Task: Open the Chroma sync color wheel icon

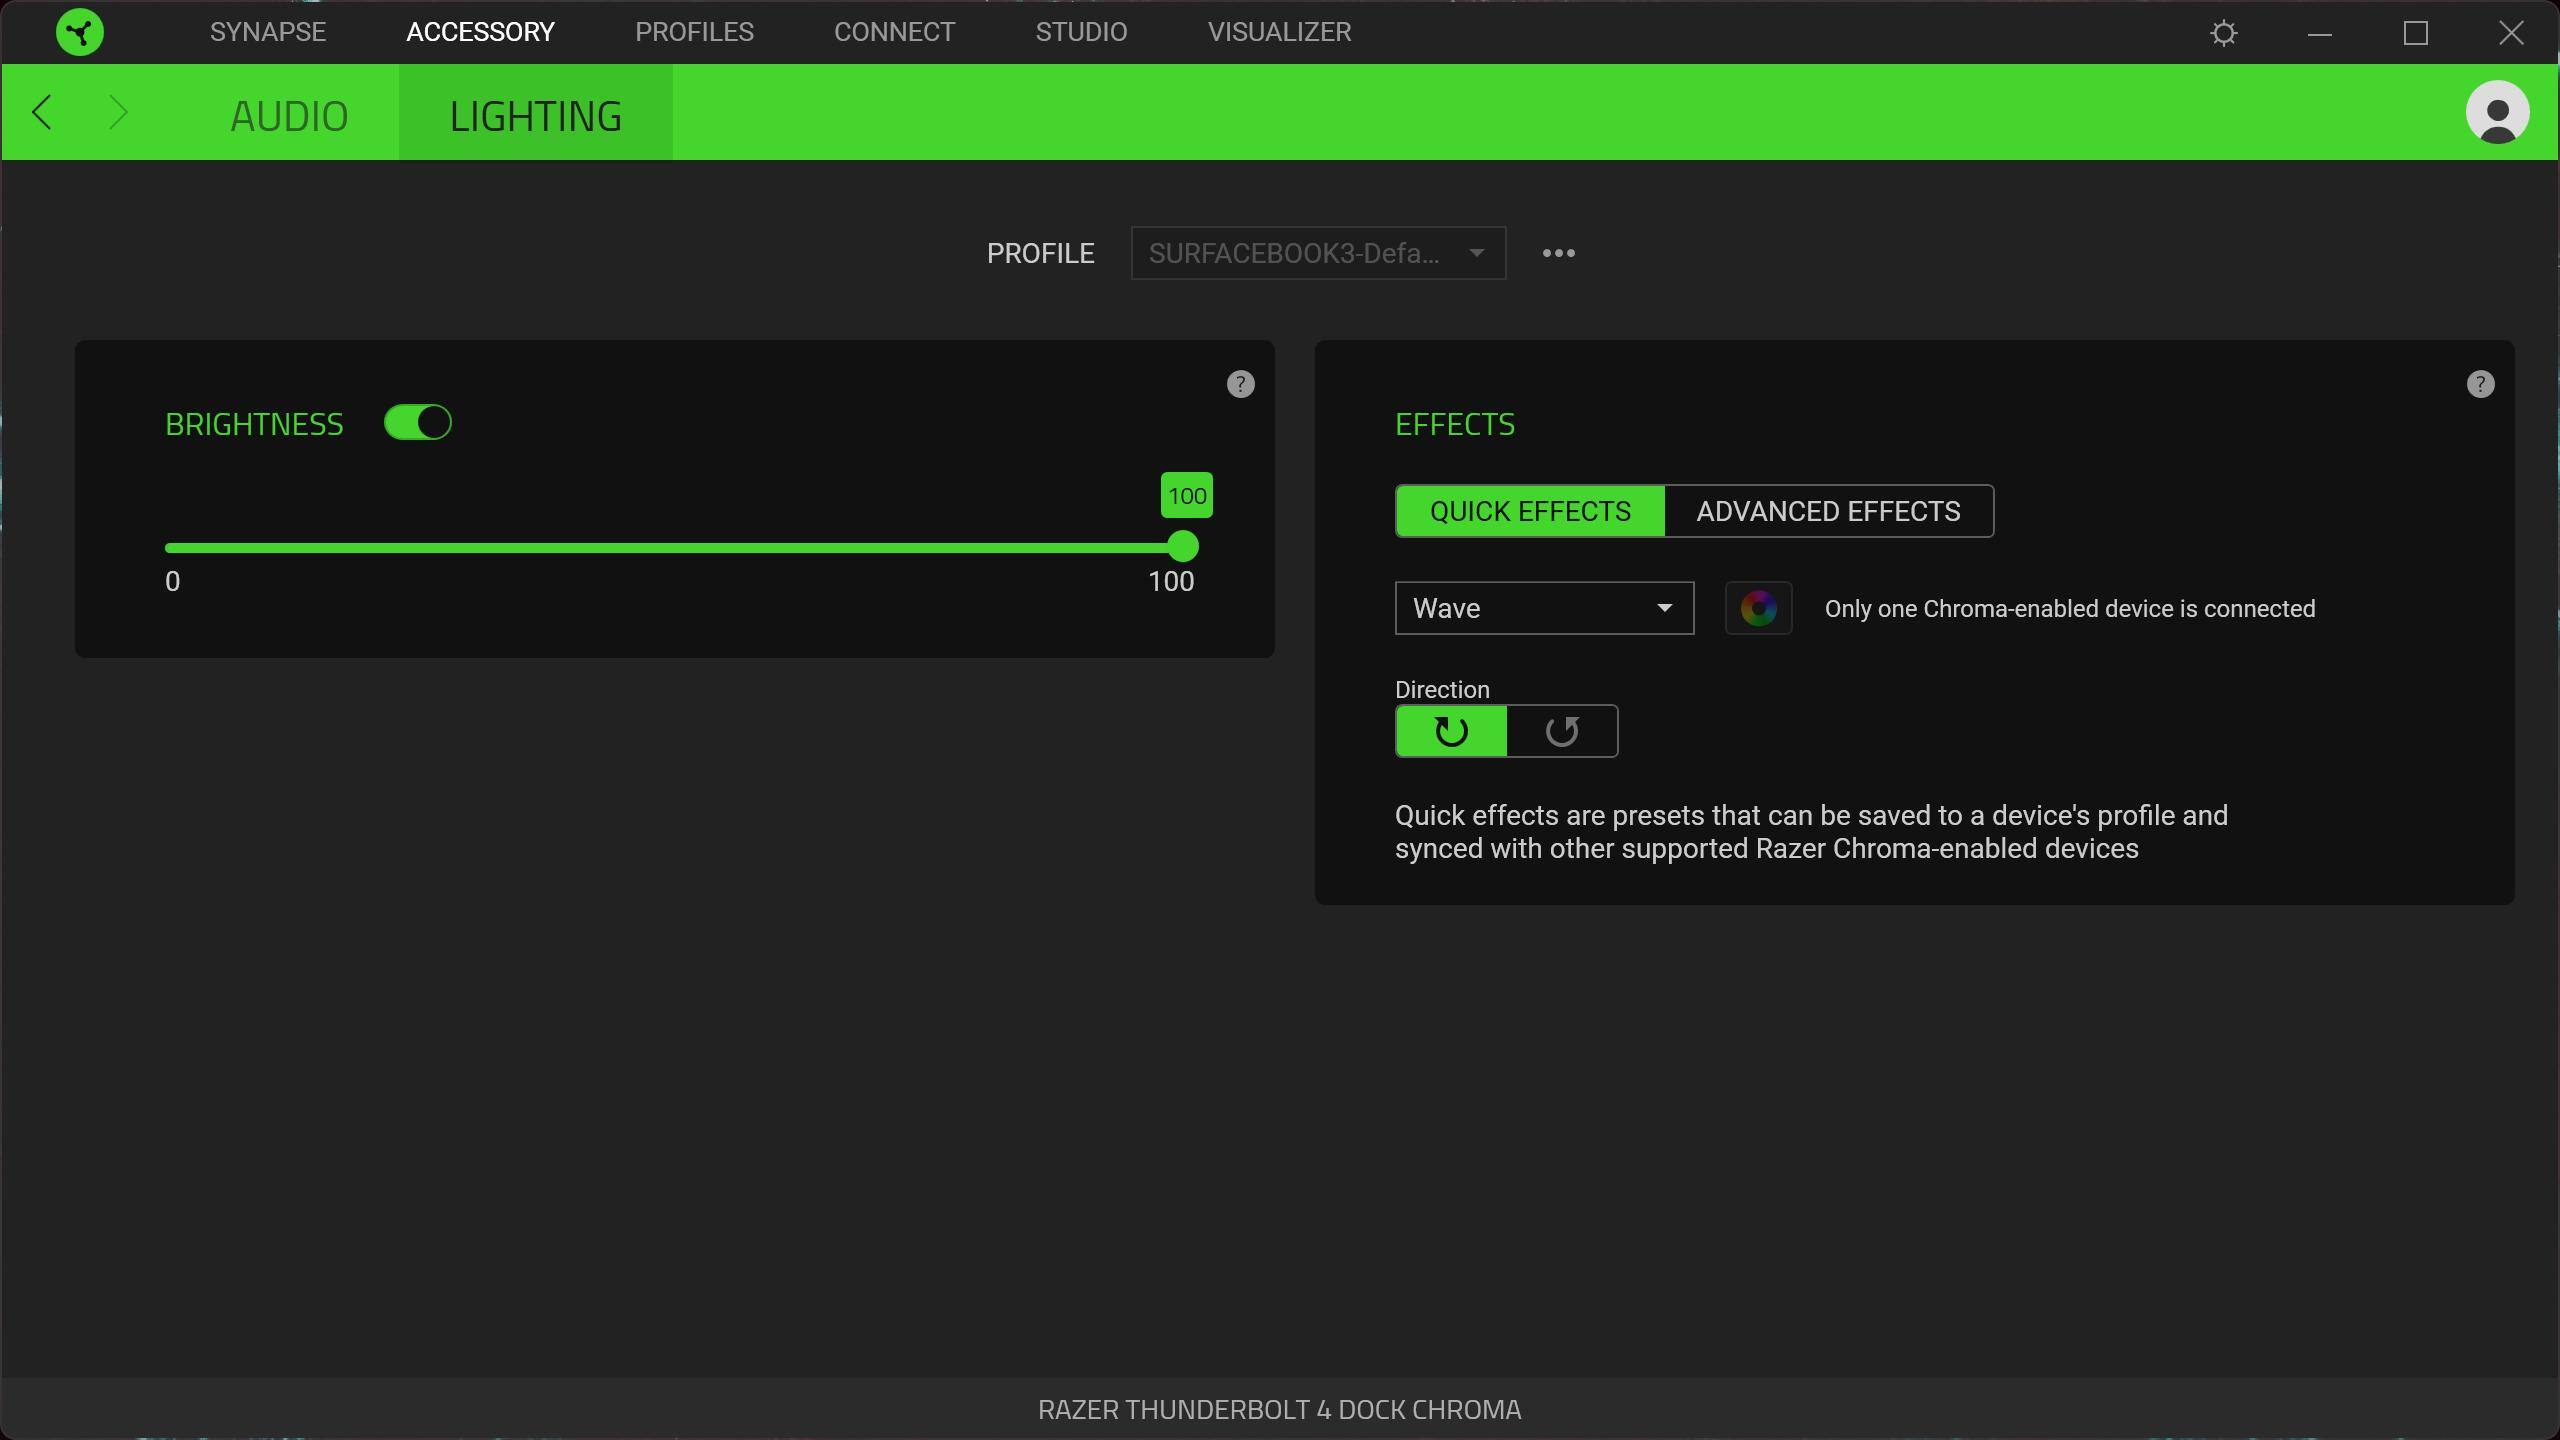Action: click(1758, 608)
